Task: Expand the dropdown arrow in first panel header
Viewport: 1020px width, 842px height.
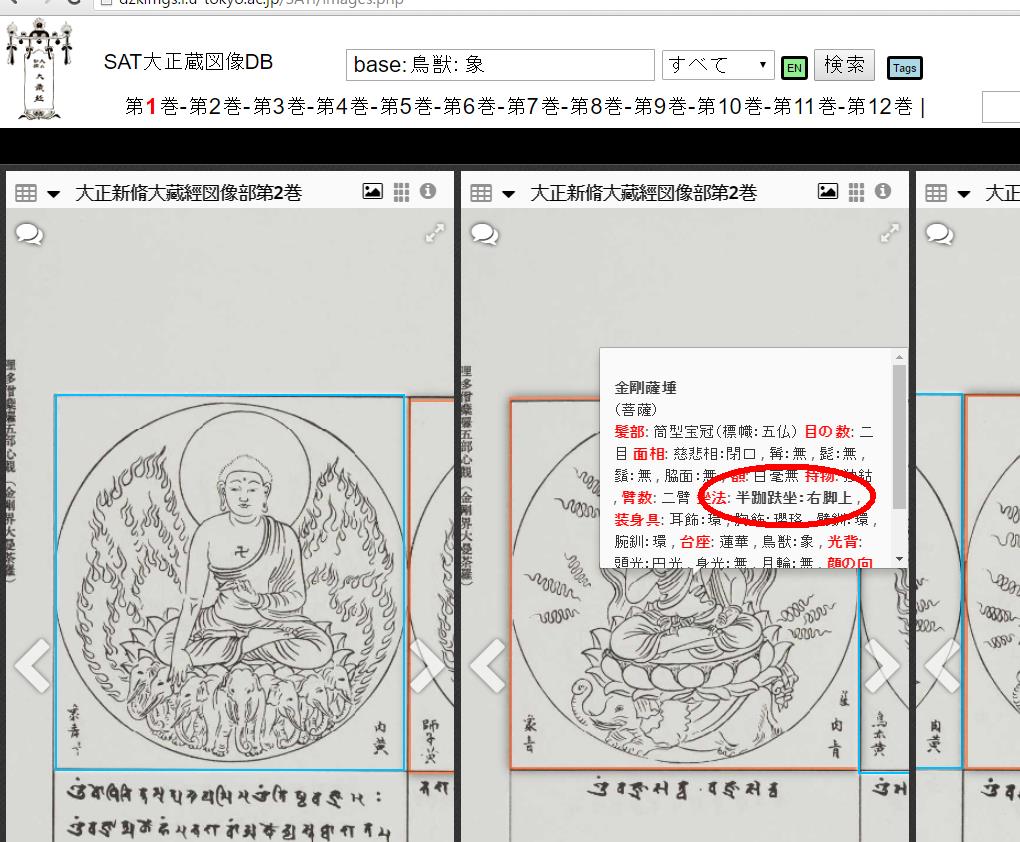Action: point(53,193)
